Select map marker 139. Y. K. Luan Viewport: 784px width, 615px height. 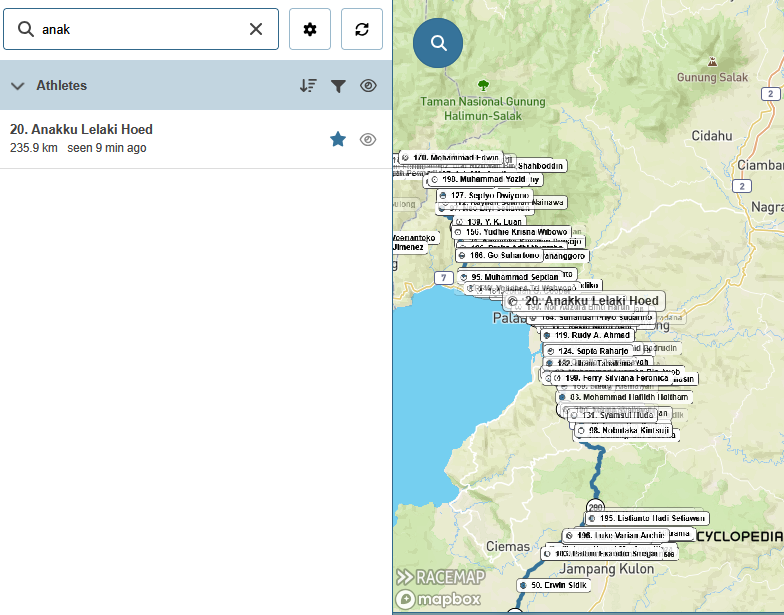point(489,222)
